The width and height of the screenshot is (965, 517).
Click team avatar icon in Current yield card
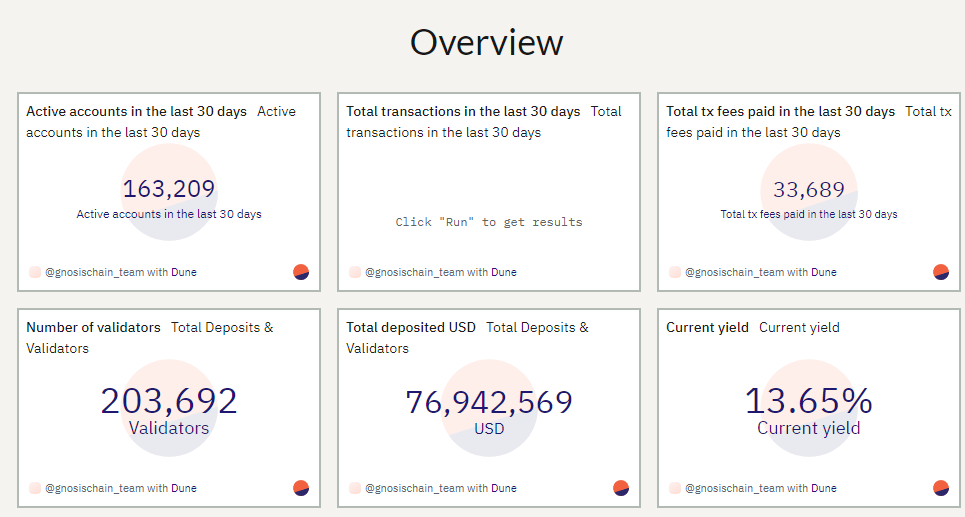pos(675,488)
